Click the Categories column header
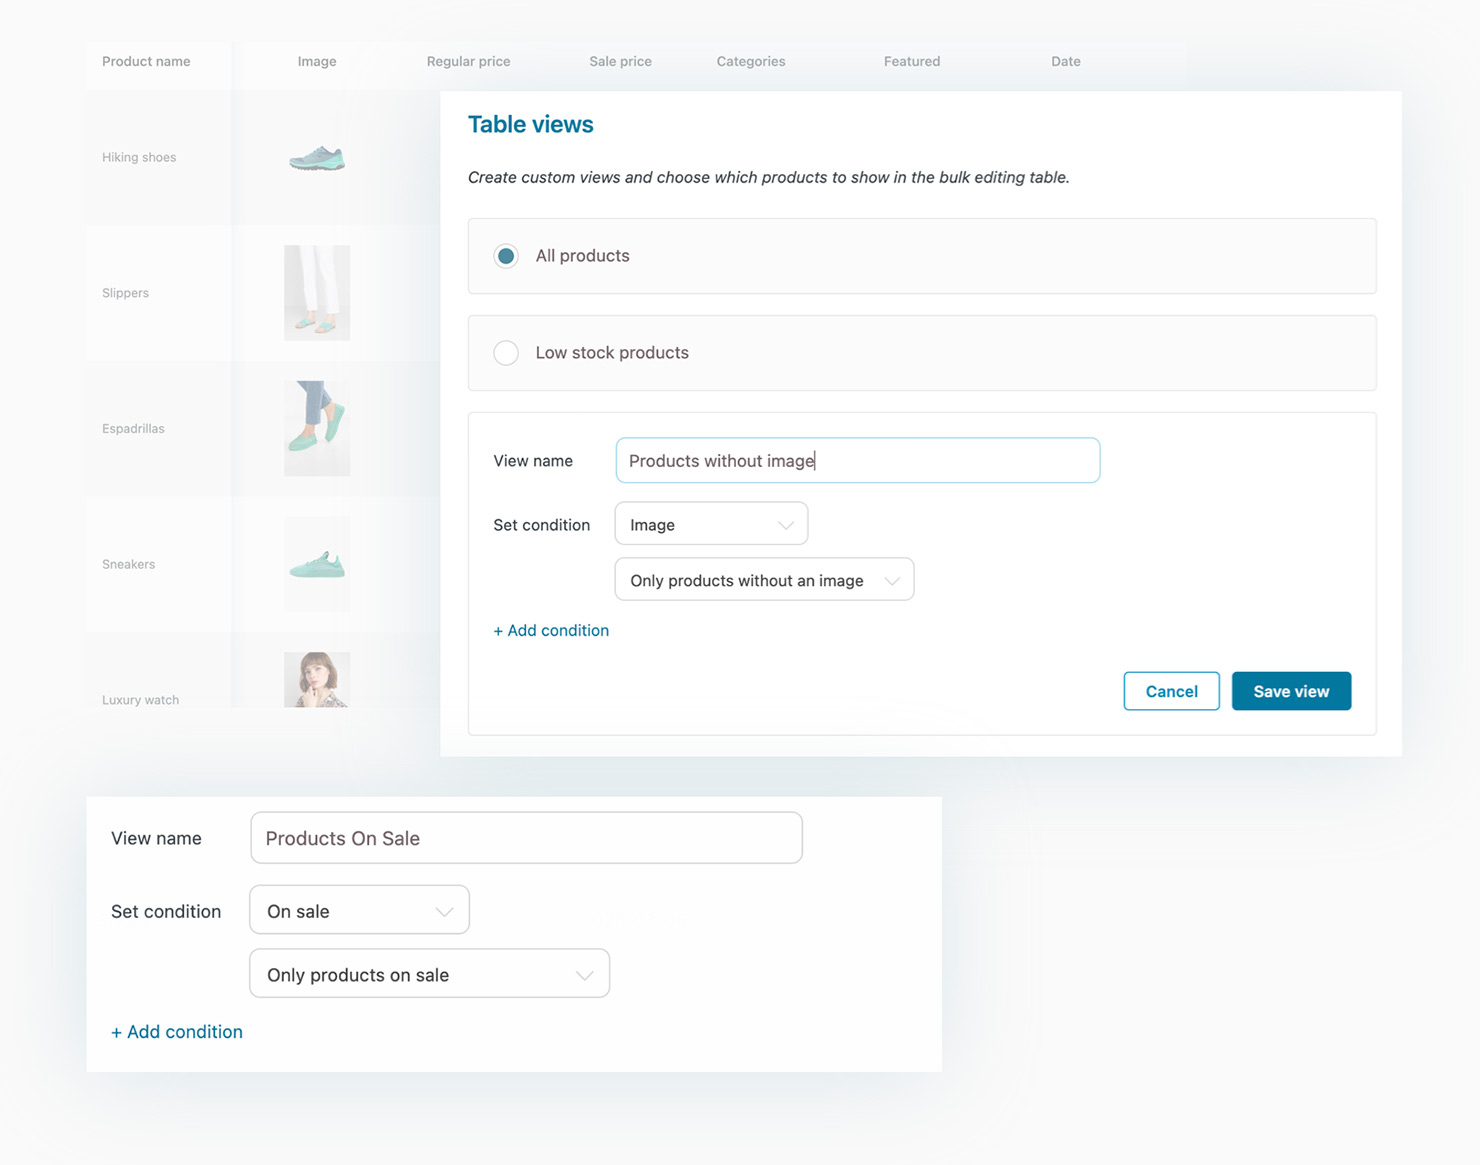The height and width of the screenshot is (1165, 1480). pyautogui.click(x=750, y=61)
